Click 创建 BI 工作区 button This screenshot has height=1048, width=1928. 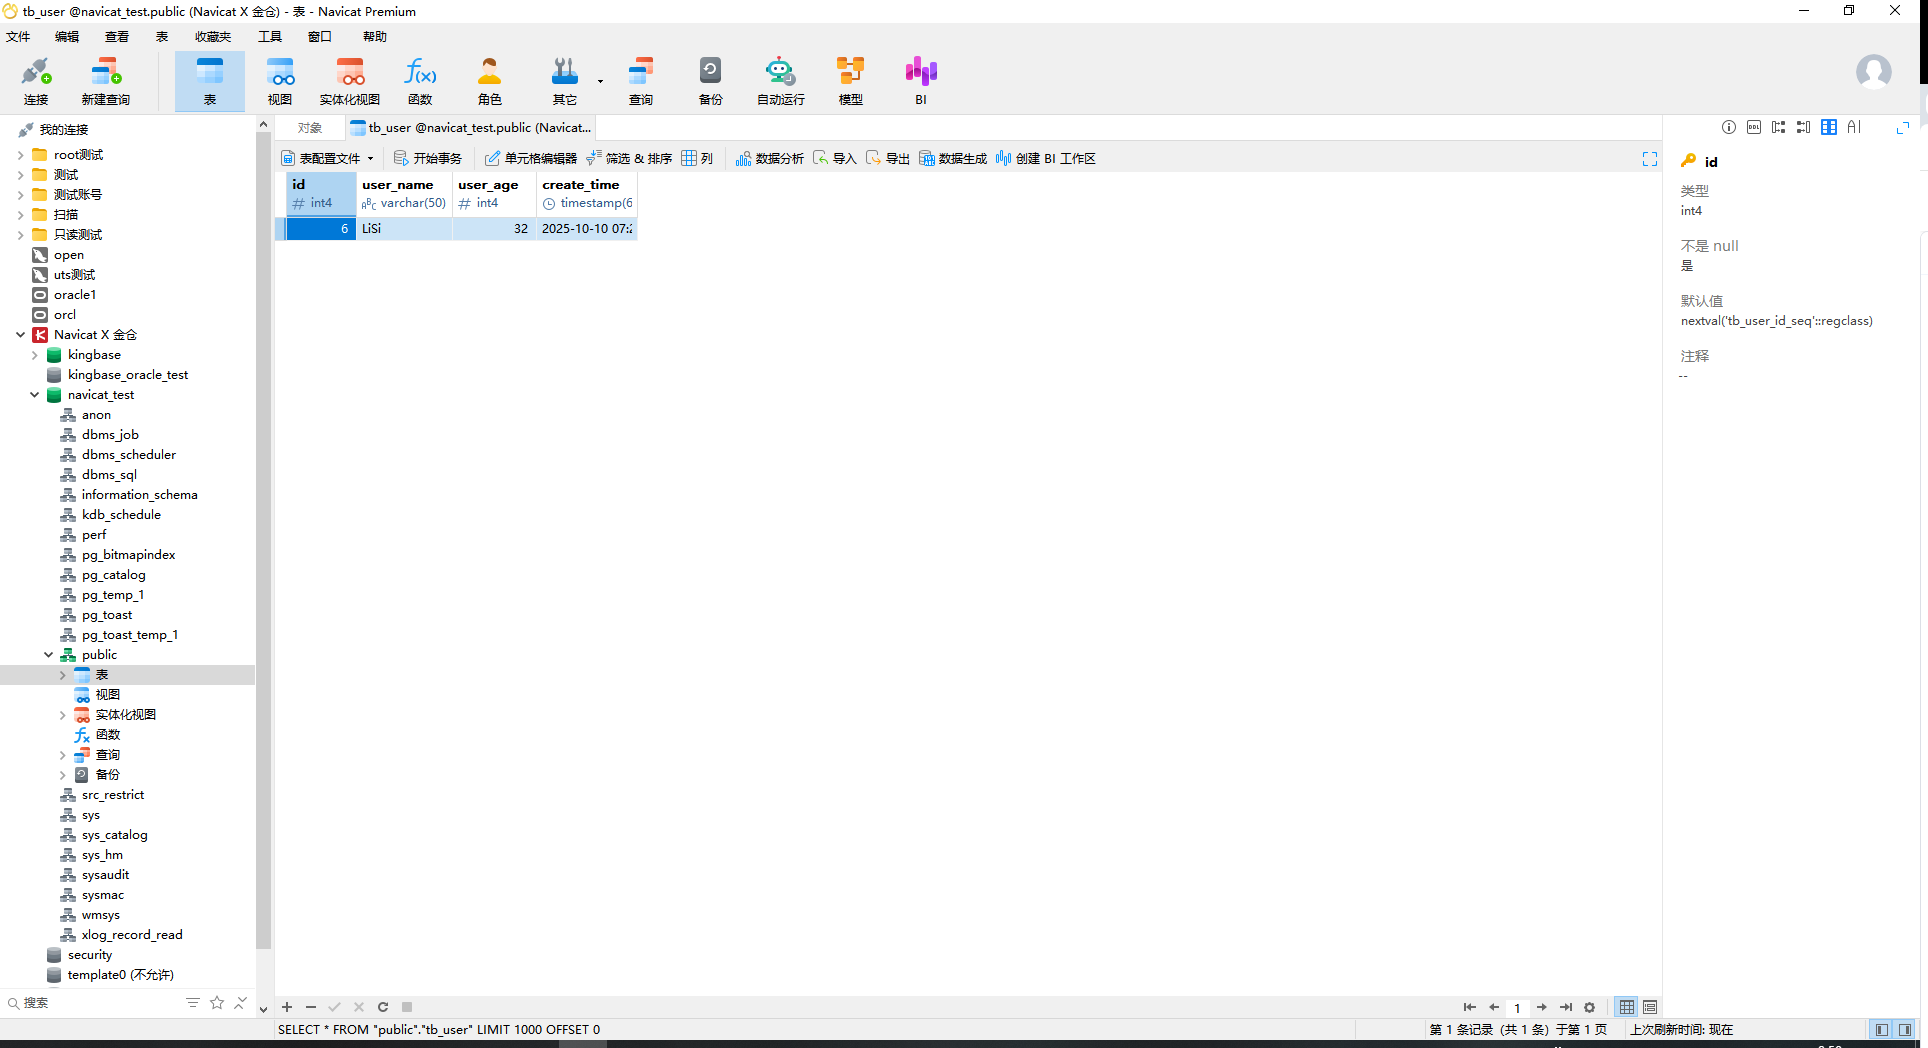coord(1046,158)
